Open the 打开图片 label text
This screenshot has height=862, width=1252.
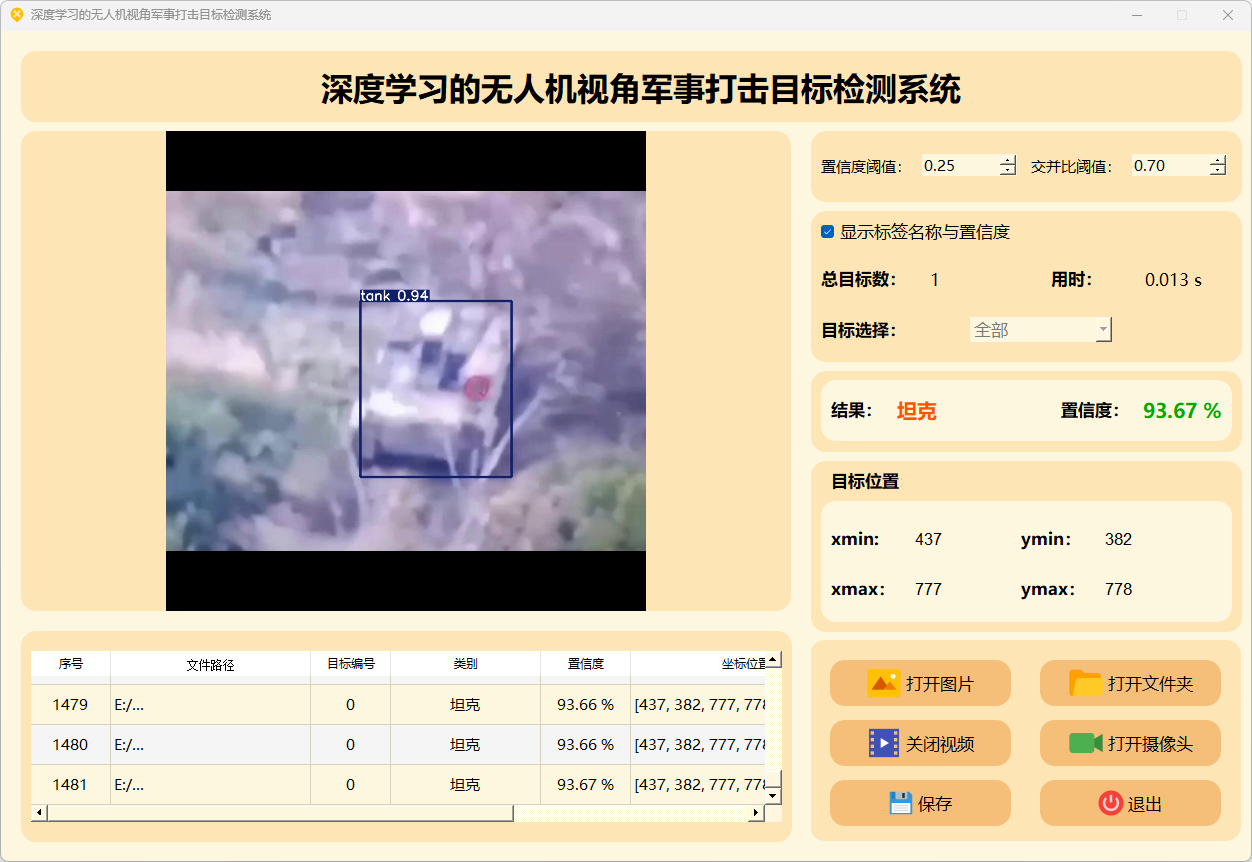click(940, 685)
